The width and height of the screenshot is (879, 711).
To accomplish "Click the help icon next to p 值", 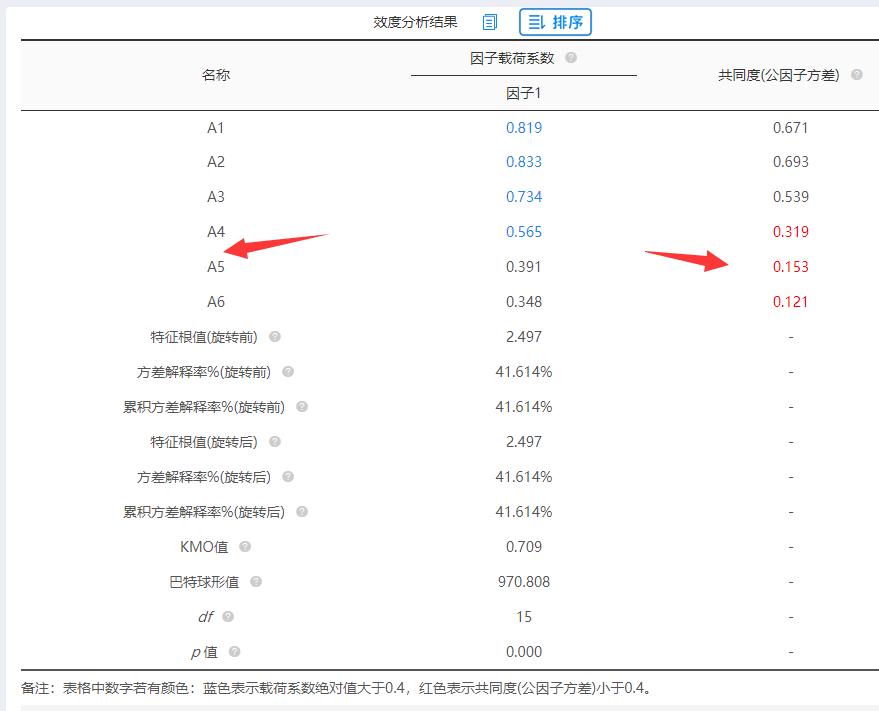I will click(235, 652).
